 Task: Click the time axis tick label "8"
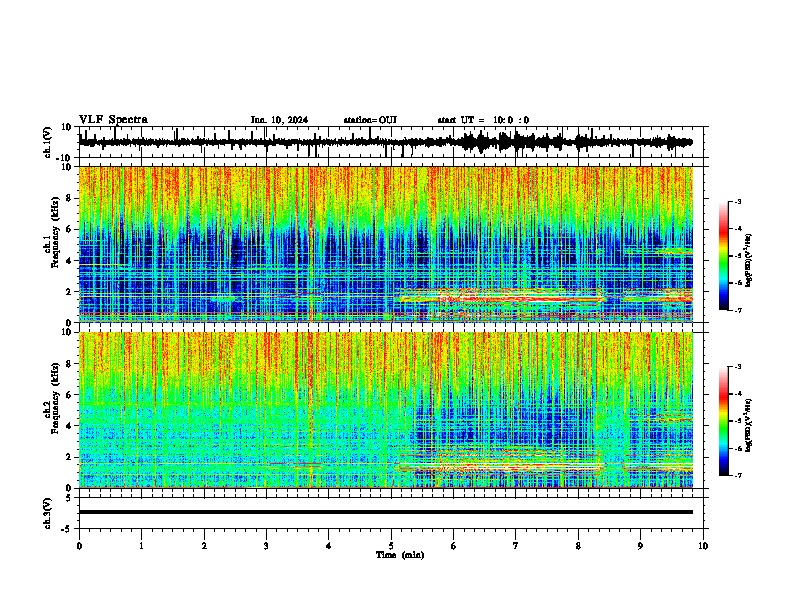[x=578, y=546]
